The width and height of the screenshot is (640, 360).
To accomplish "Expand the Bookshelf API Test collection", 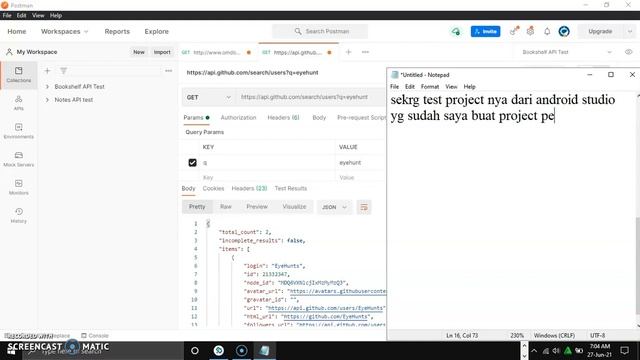I will (47, 87).
